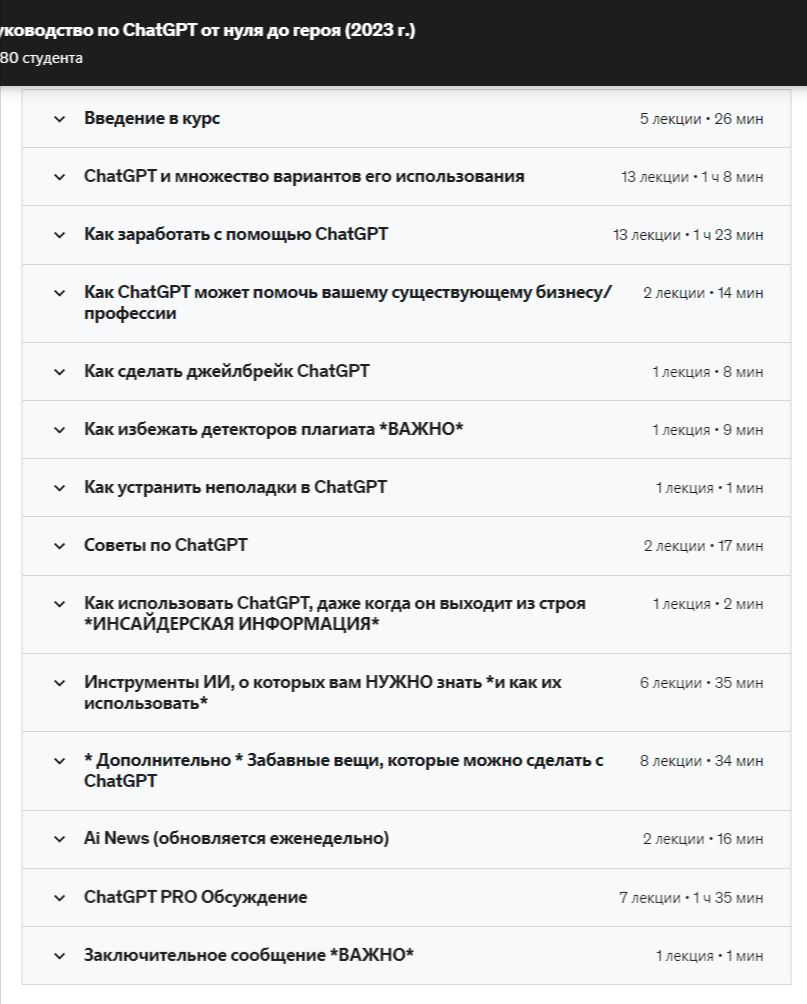Expand the fun things with ChatGPT section

pyautogui.click(x=60, y=760)
